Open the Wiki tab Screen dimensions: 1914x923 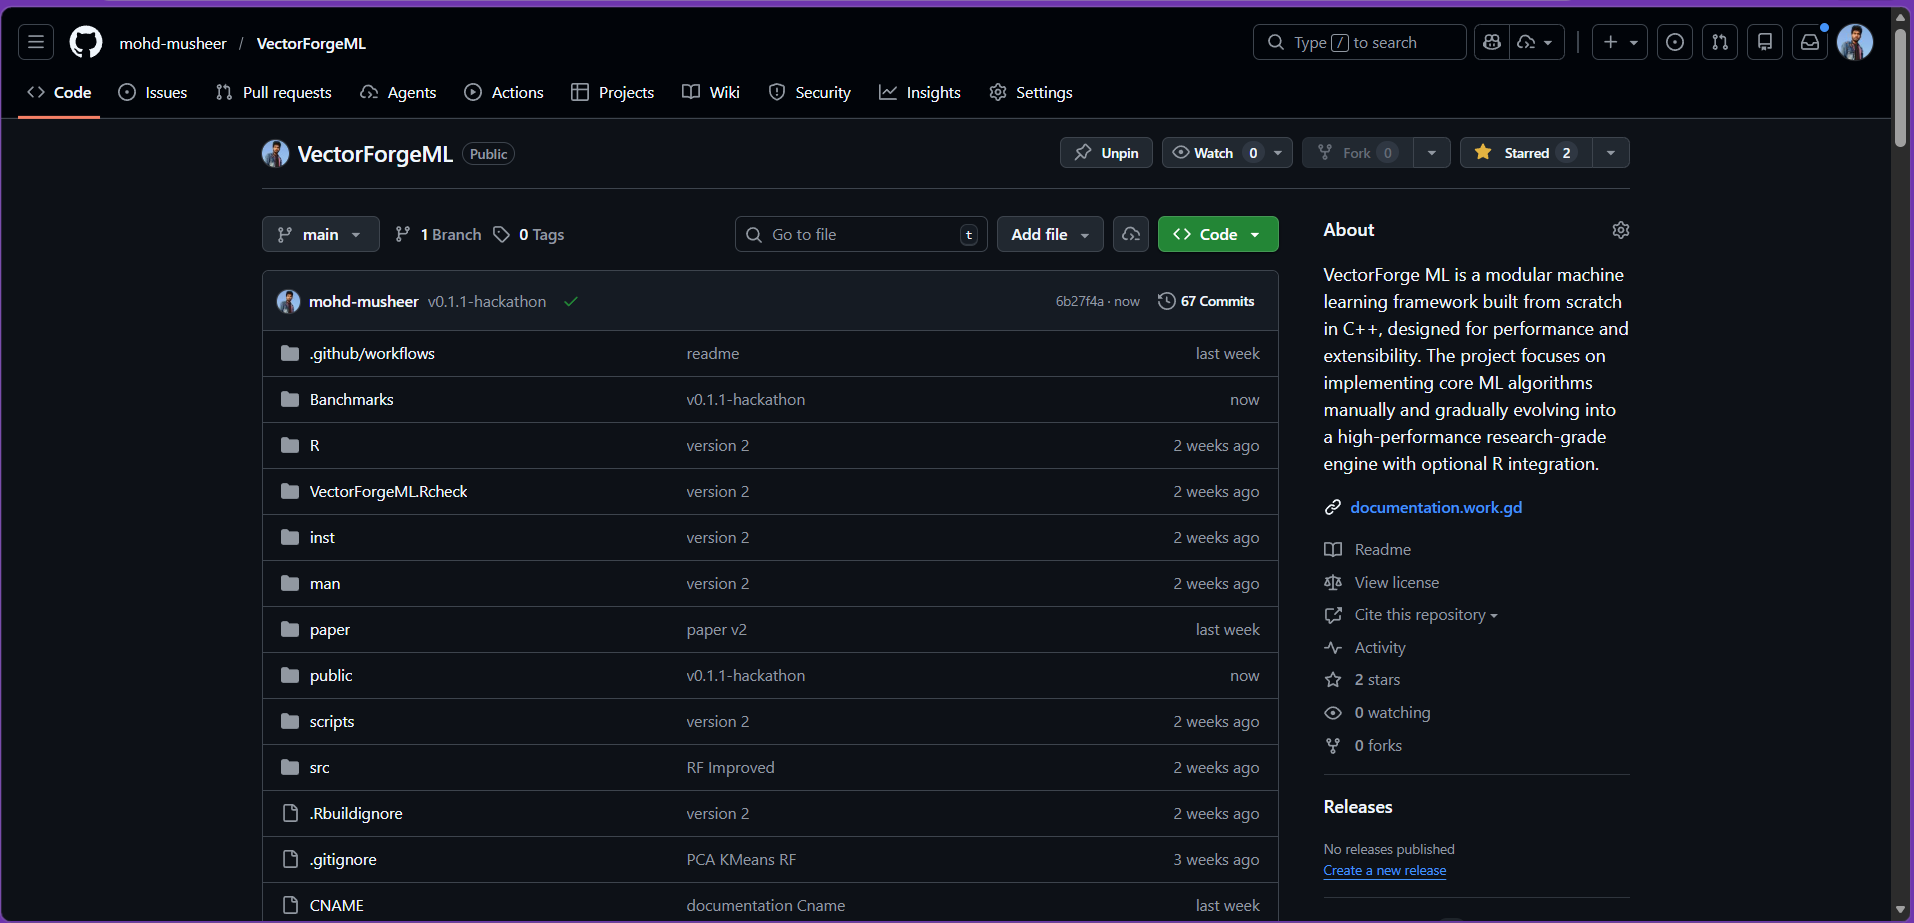pos(711,92)
